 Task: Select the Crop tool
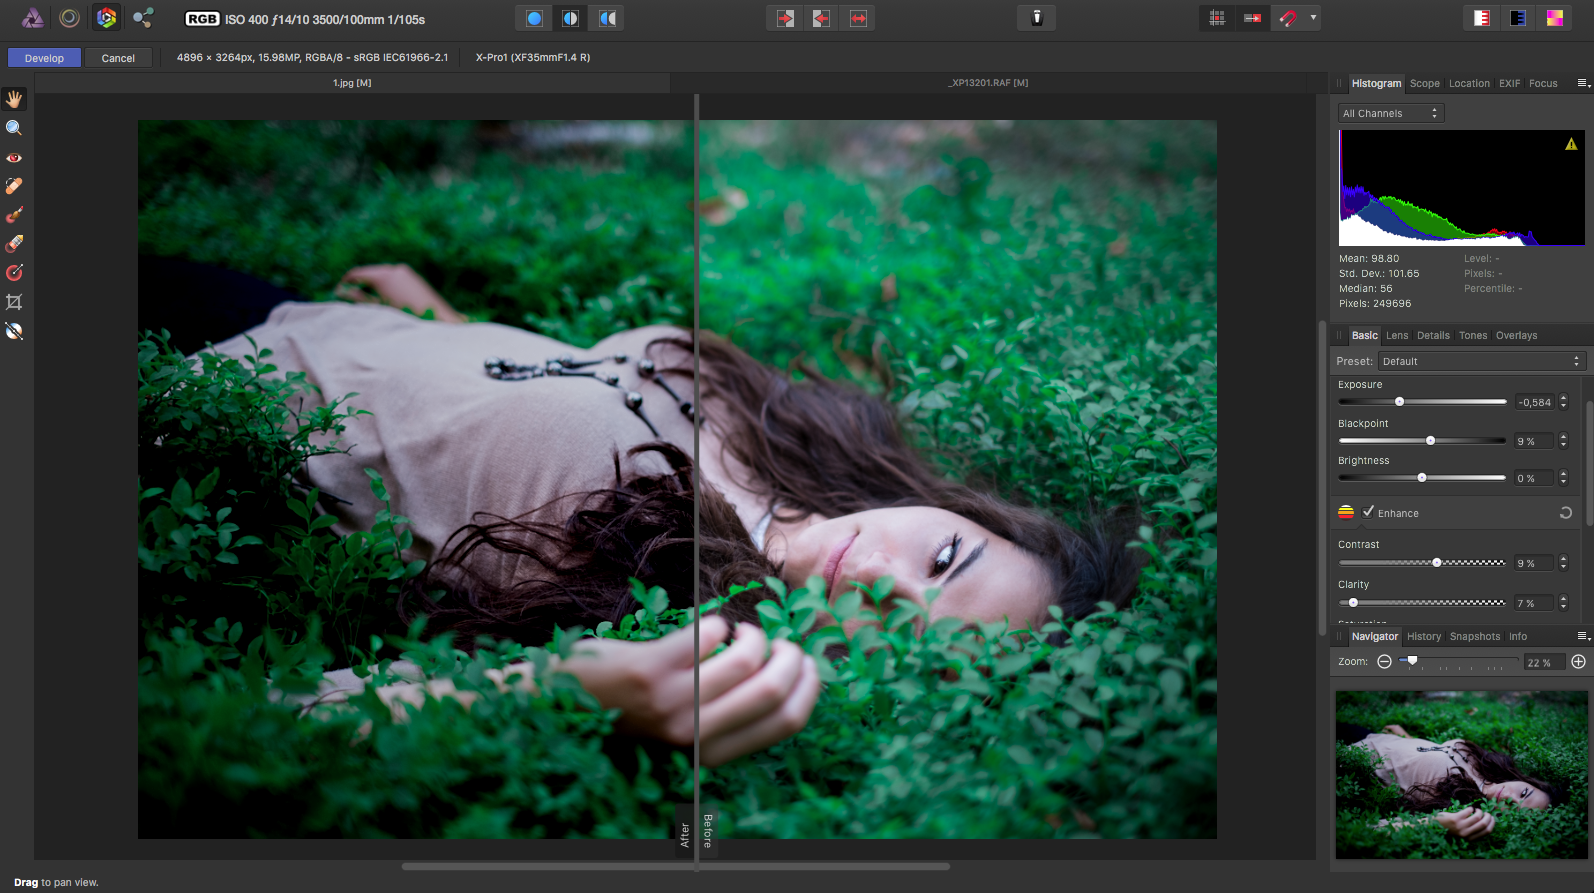(14, 302)
